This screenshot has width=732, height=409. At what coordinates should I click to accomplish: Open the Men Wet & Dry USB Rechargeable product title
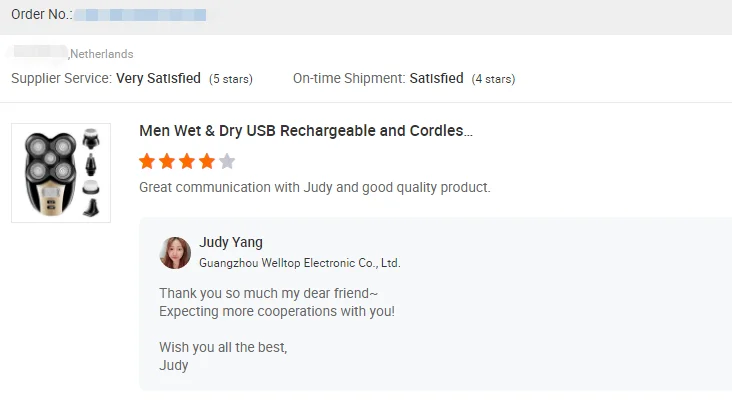(x=305, y=131)
